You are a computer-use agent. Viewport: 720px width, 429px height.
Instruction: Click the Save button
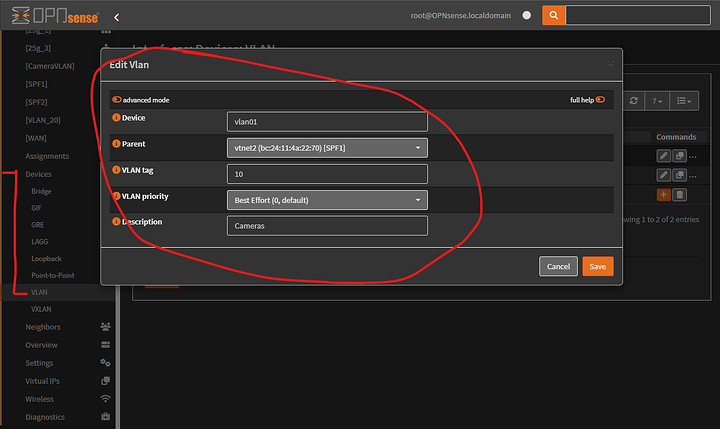pyautogui.click(x=597, y=266)
